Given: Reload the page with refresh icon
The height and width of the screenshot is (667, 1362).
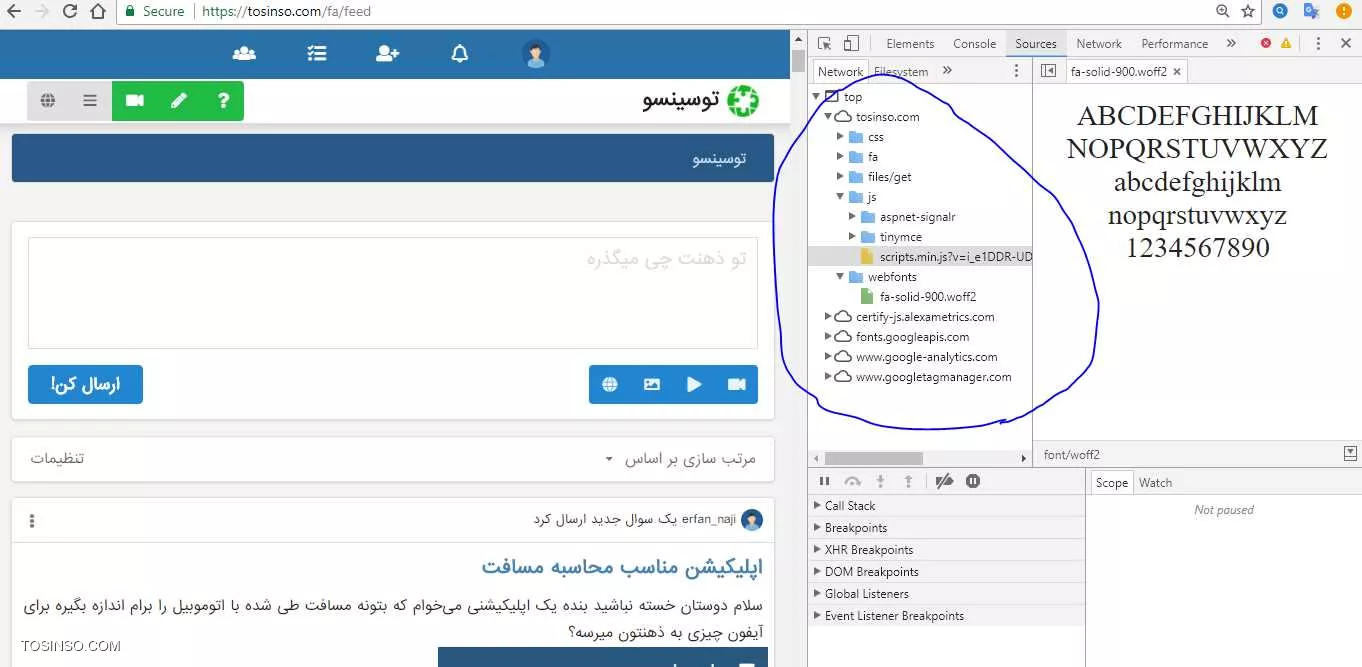Looking at the screenshot, I should [x=70, y=11].
